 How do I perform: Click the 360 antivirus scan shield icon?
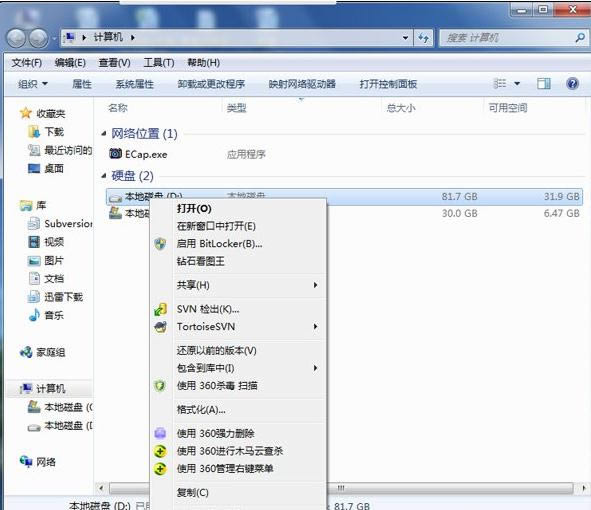(160, 386)
